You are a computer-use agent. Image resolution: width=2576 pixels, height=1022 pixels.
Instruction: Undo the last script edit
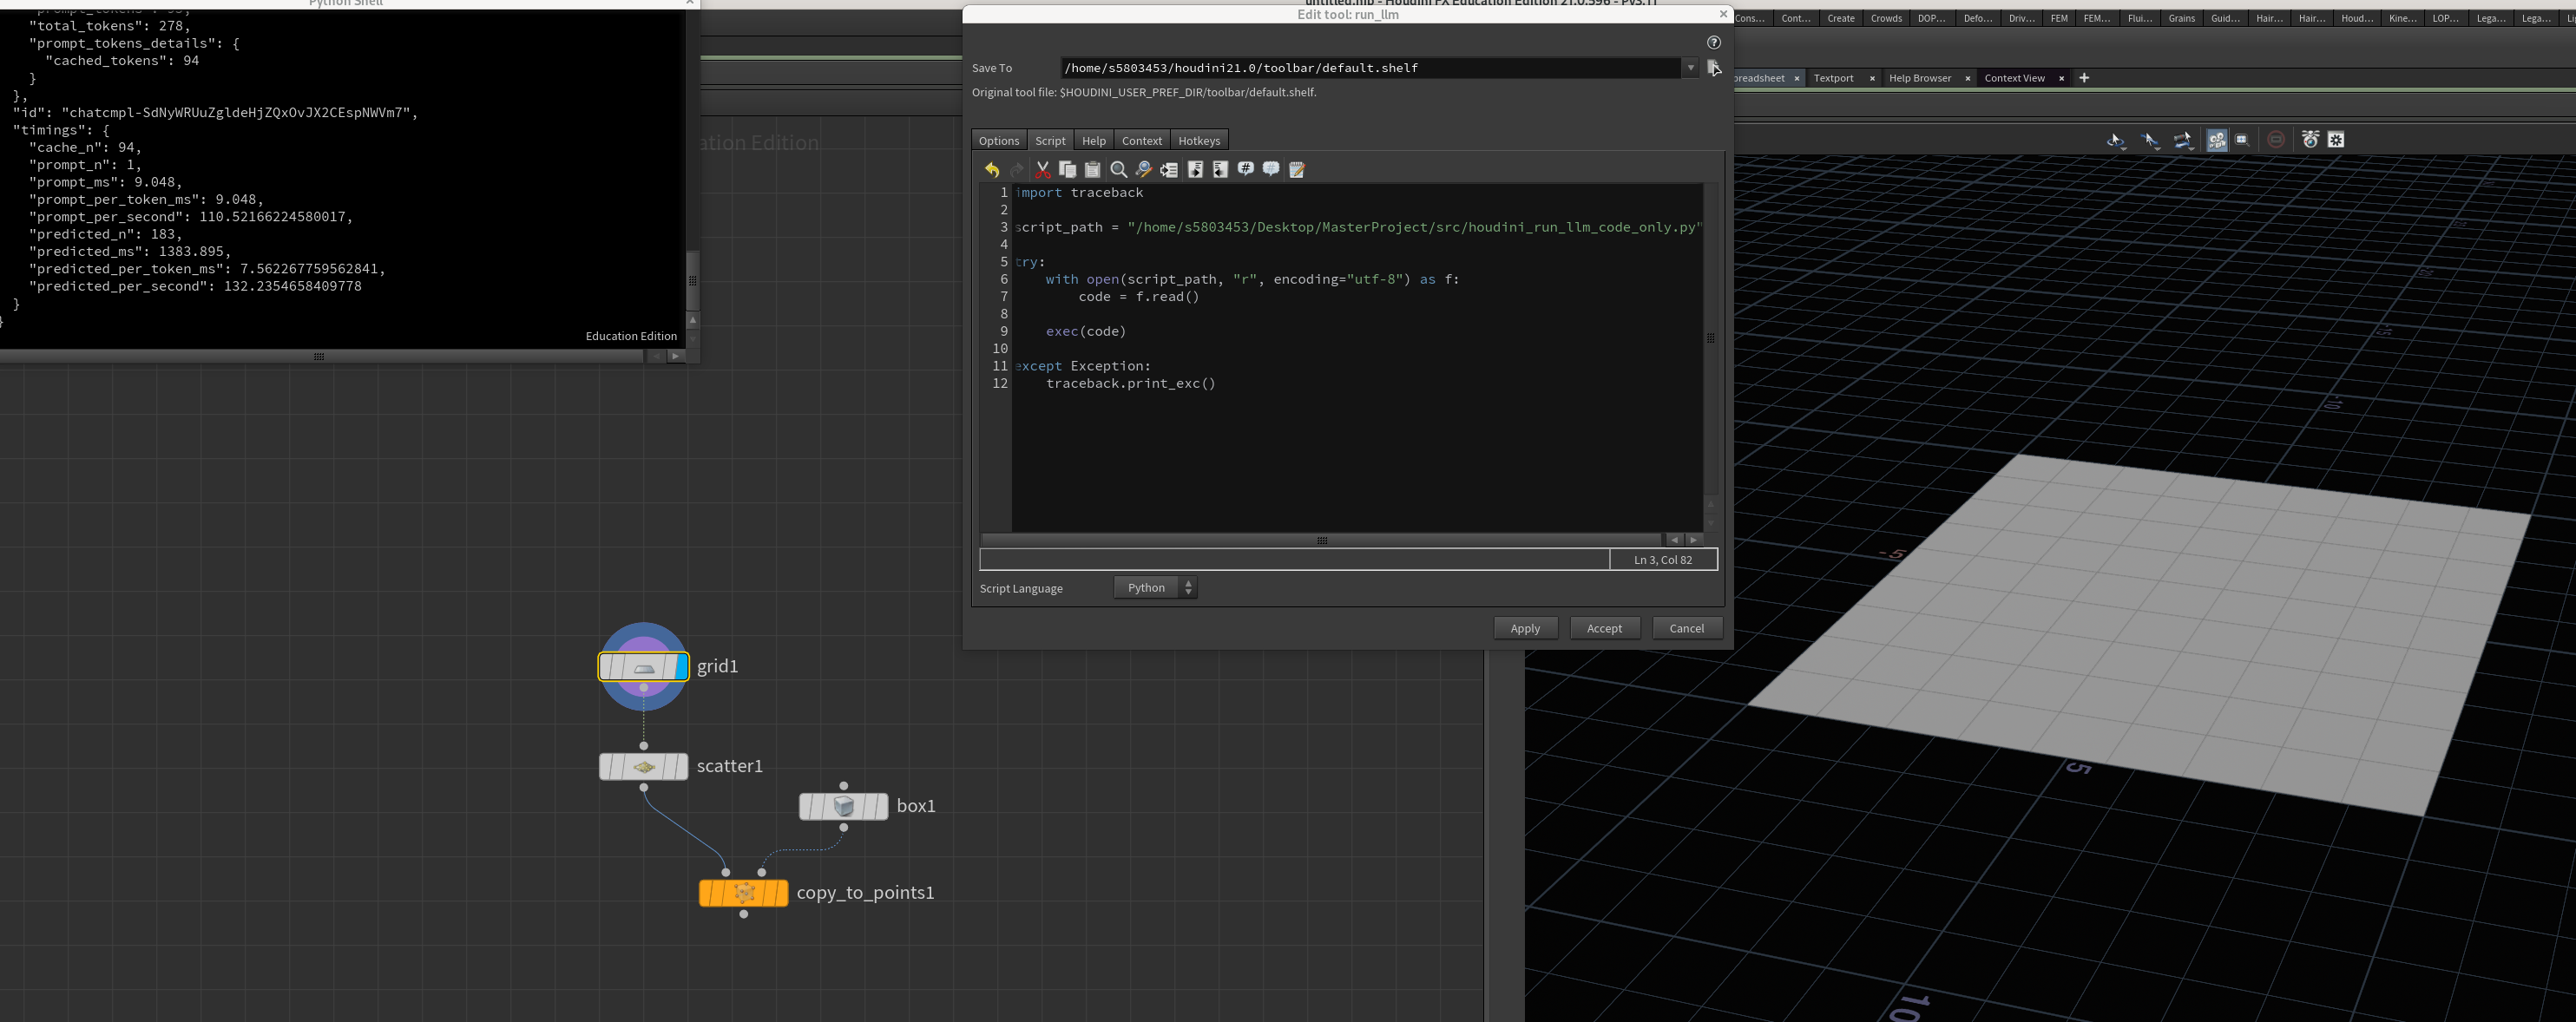(x=992, y=170)
